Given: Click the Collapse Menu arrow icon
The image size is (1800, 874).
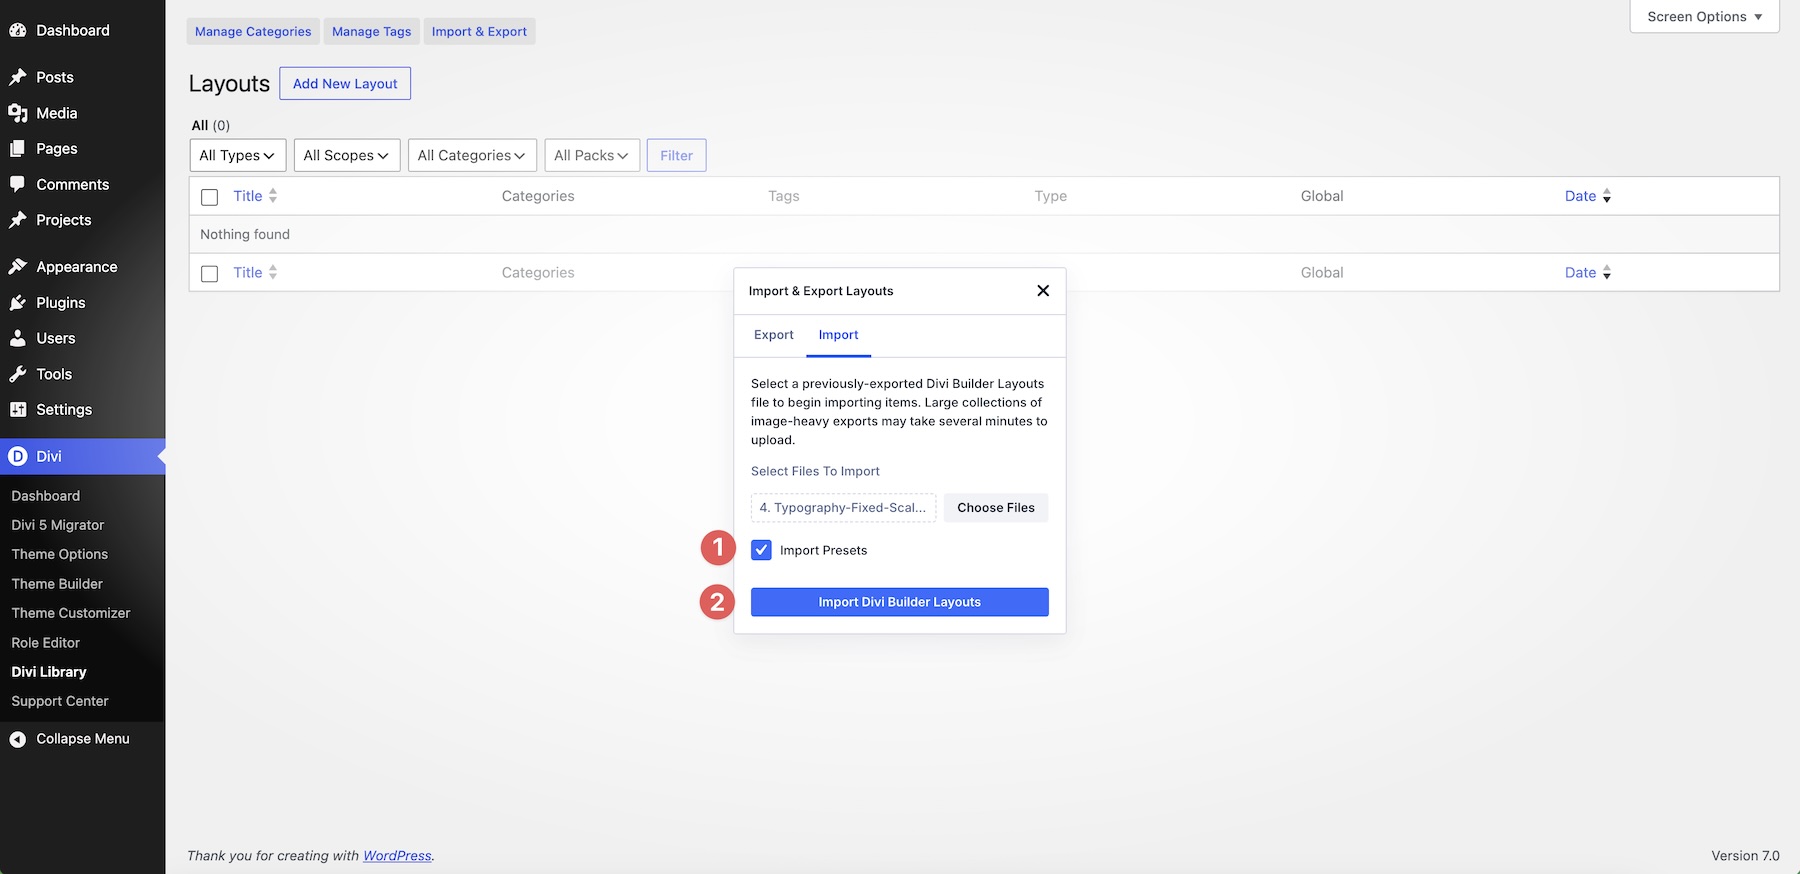Looking at the screenshot, I should tap(18, 739).
